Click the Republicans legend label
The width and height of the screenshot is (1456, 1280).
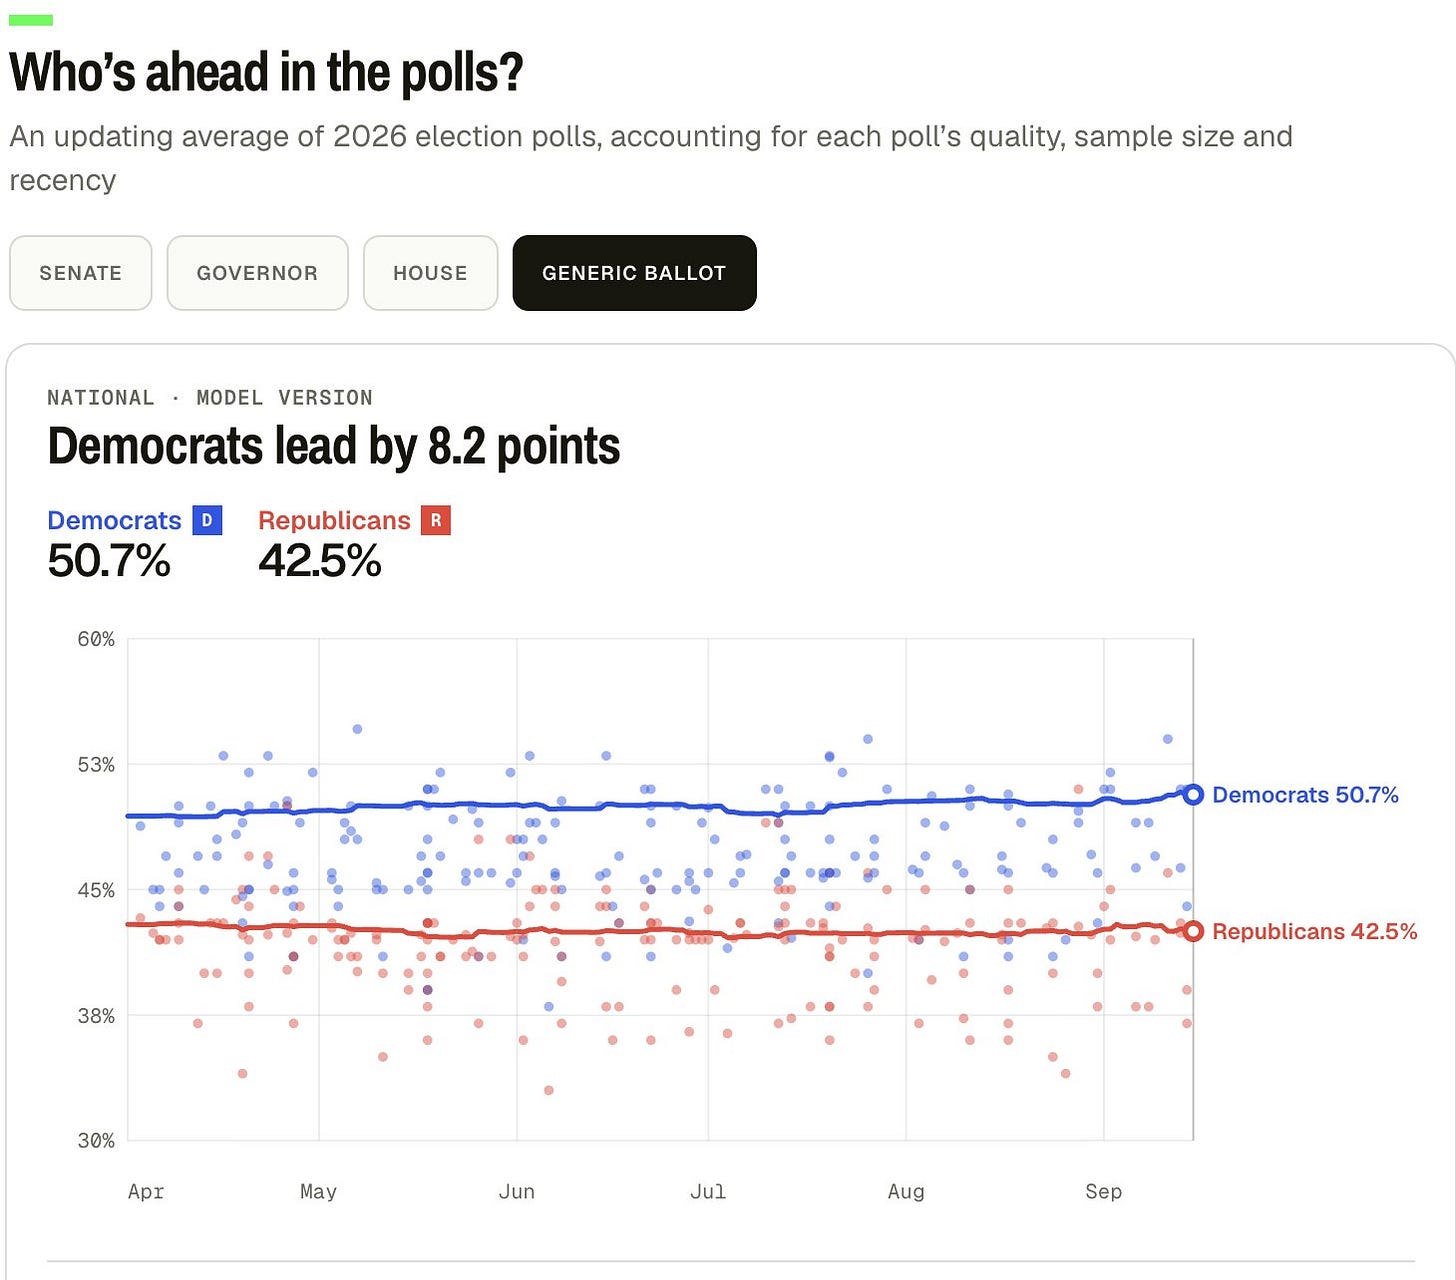click(x=334, y=520)
